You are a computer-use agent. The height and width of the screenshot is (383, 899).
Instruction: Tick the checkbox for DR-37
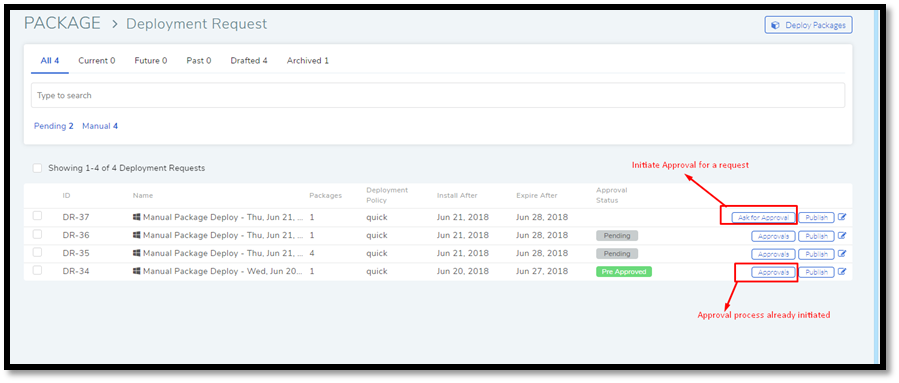(37, 216)
